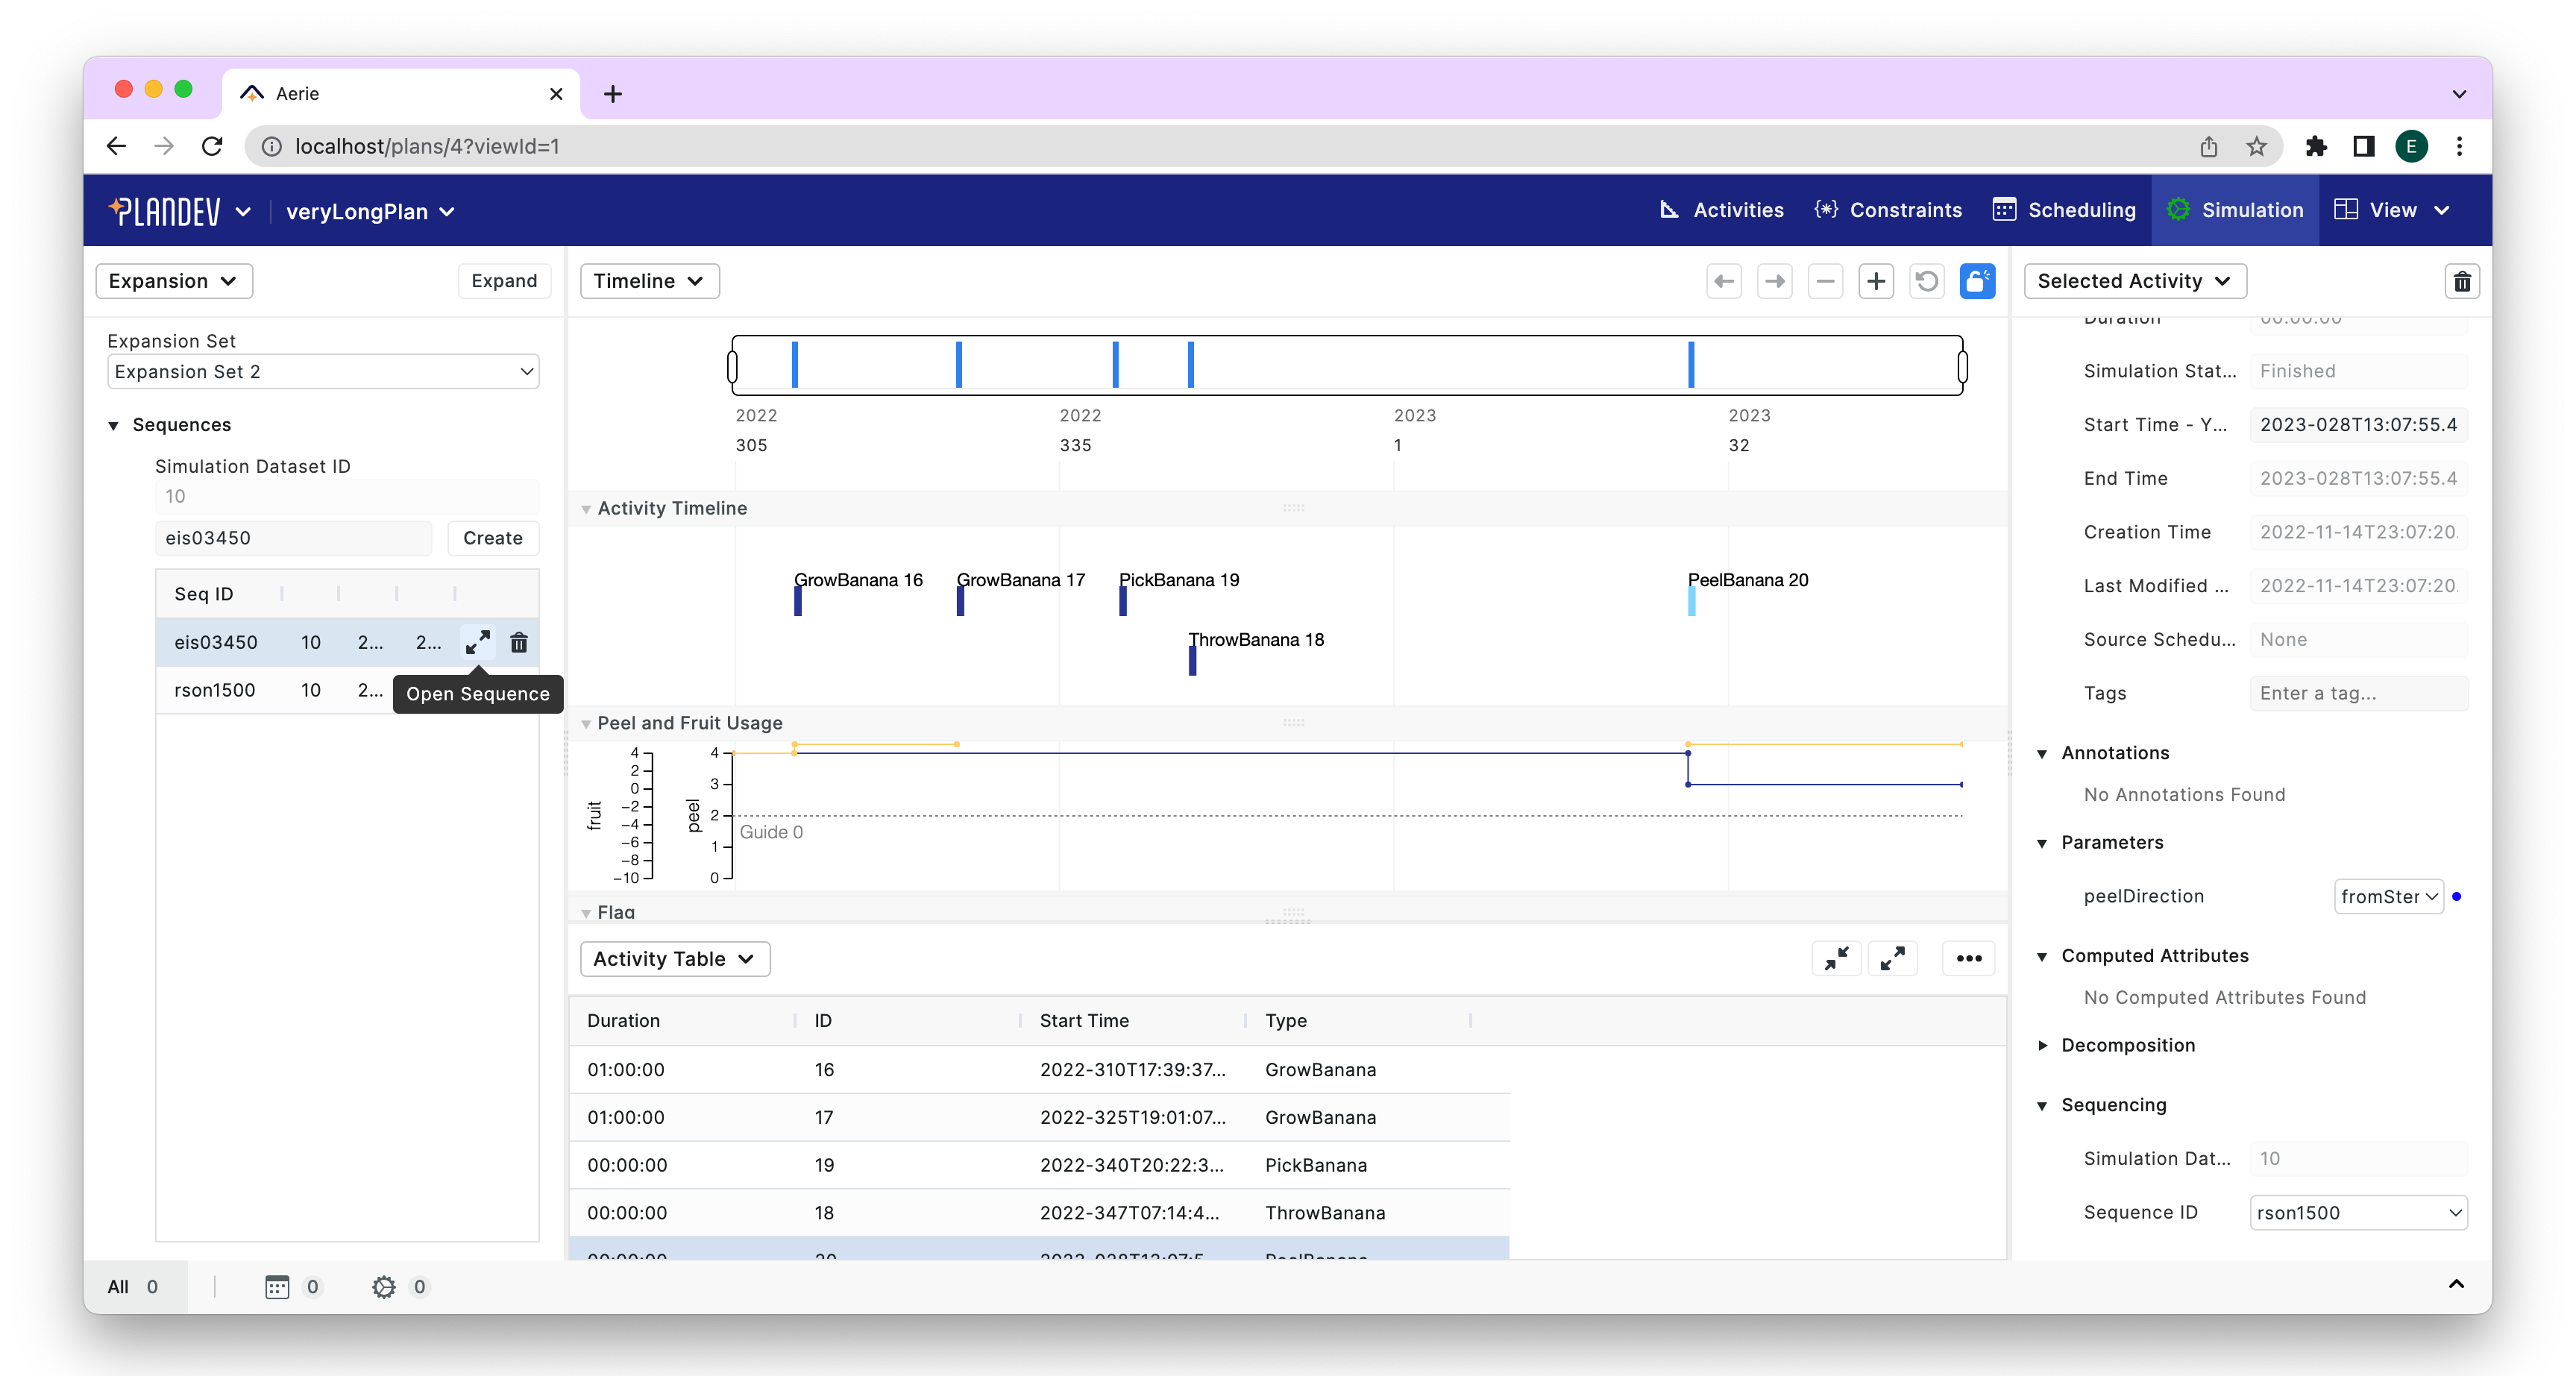Open the Constraints view

point(1887,210)
